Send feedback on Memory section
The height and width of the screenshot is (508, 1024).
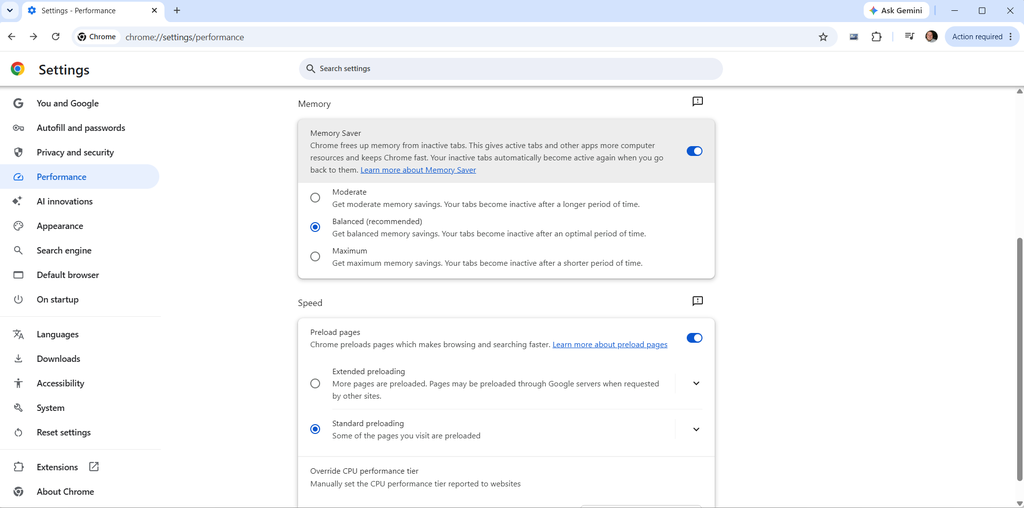pos(697,101)
